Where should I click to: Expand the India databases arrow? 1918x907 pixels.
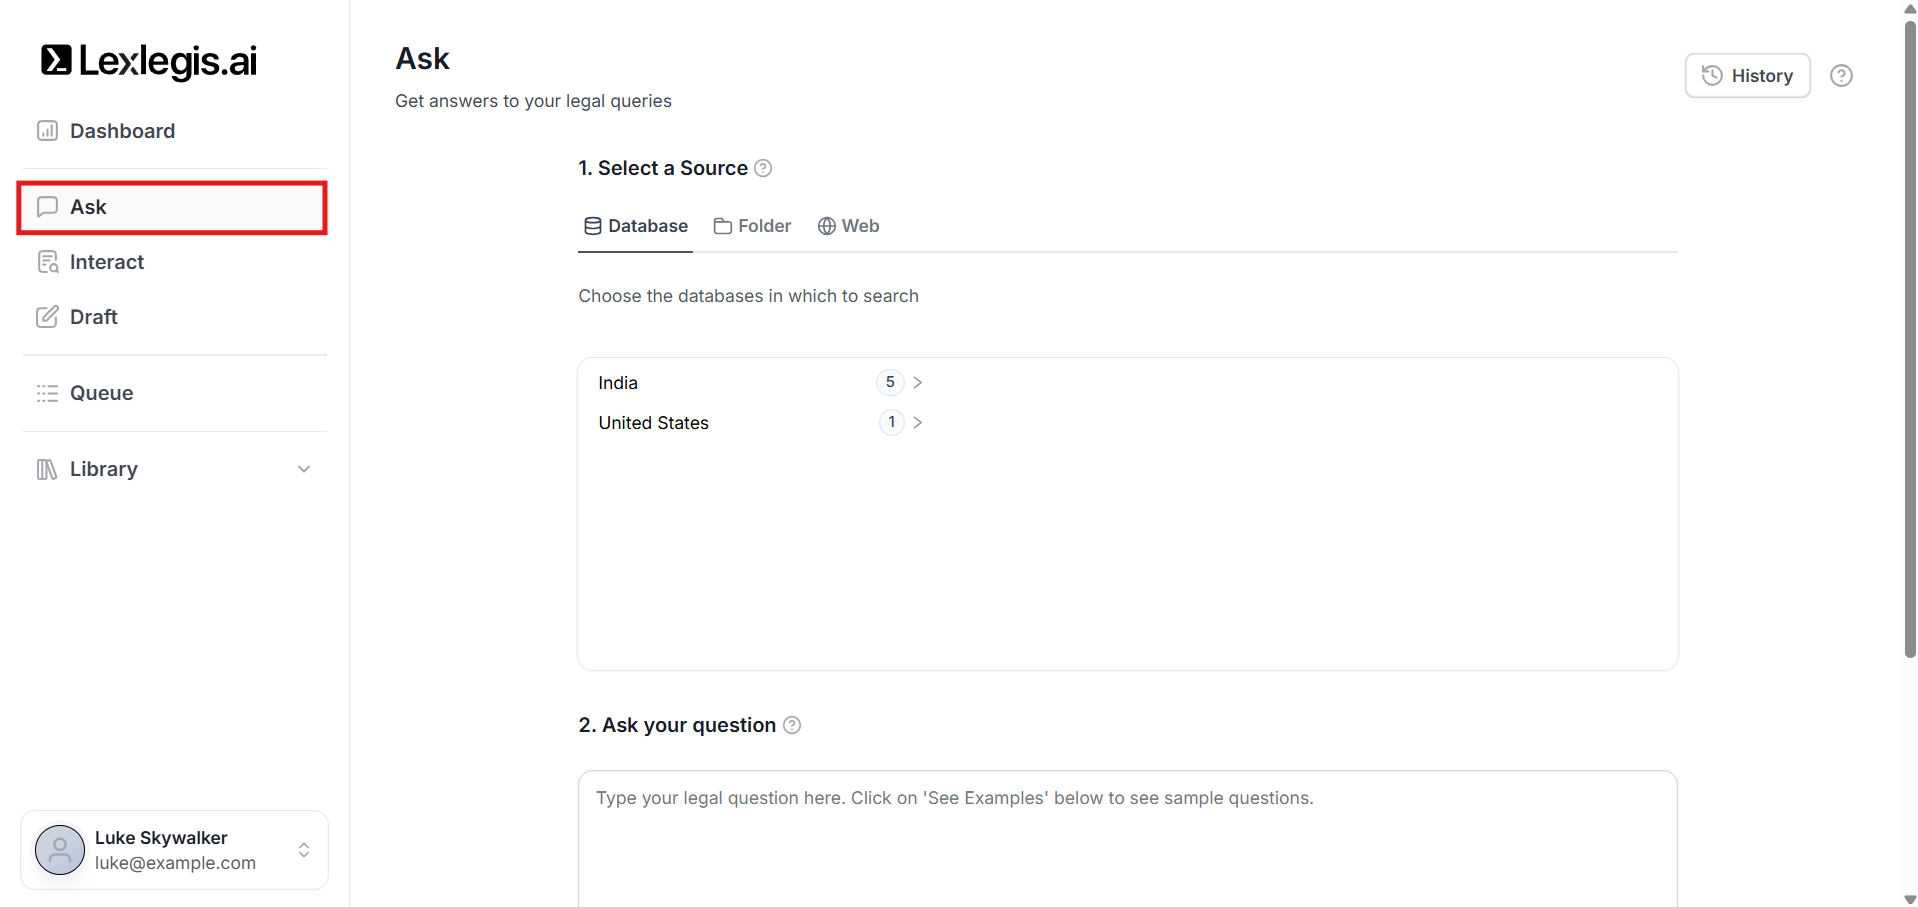tap(917, 383)
